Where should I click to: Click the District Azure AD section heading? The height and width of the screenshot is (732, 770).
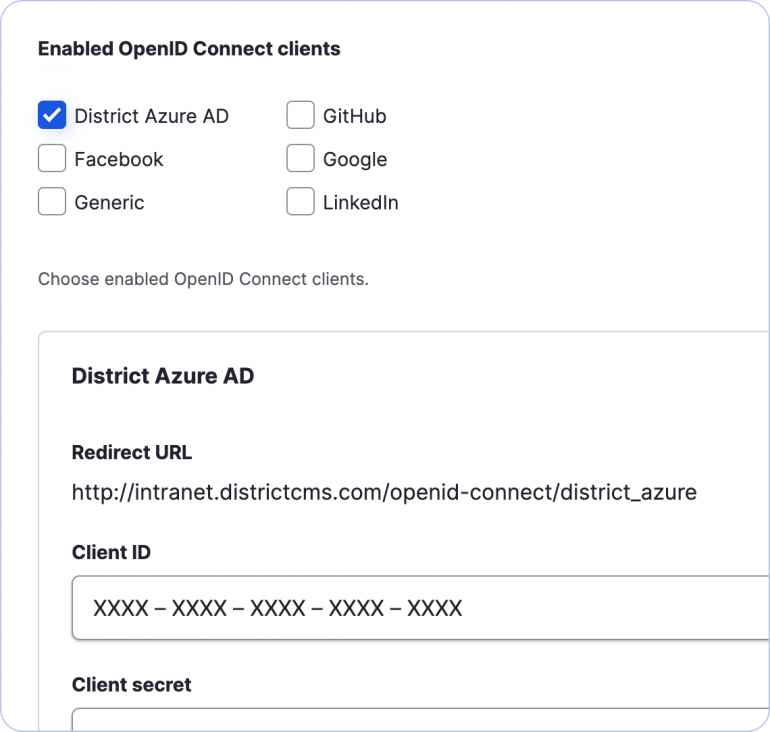click(163, 376)
